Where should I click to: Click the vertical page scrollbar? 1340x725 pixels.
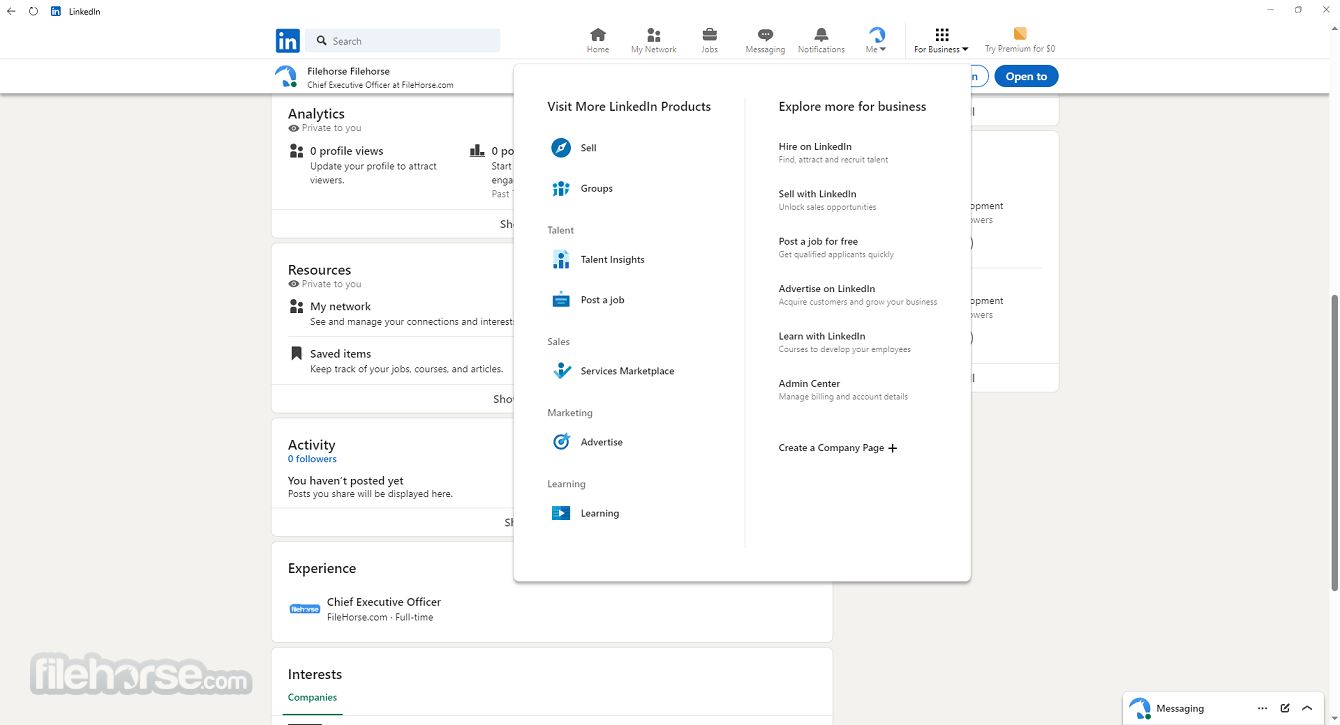[x=1333, y=443]
